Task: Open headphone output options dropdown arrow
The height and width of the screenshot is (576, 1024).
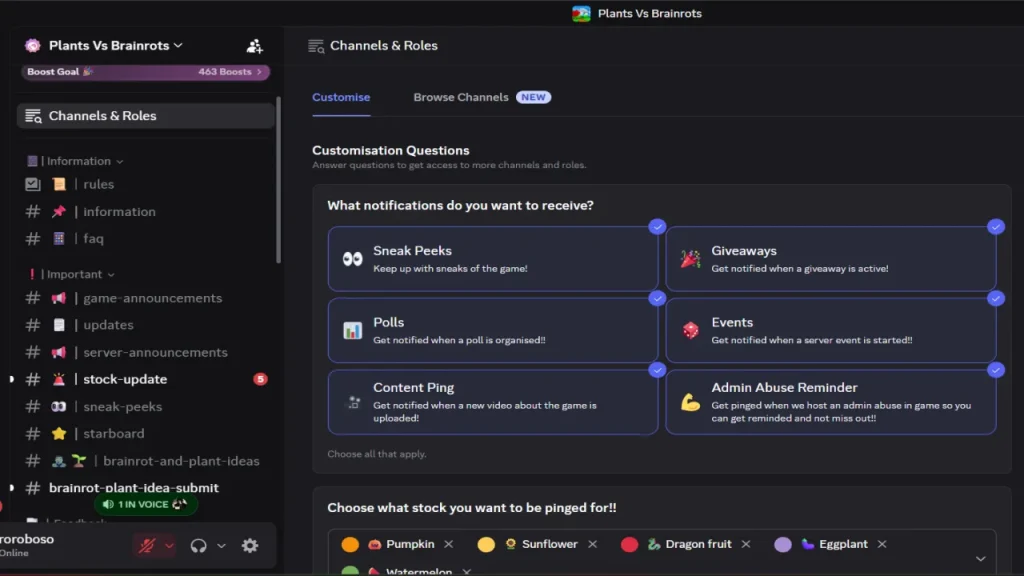Action: tap(221, 545)
